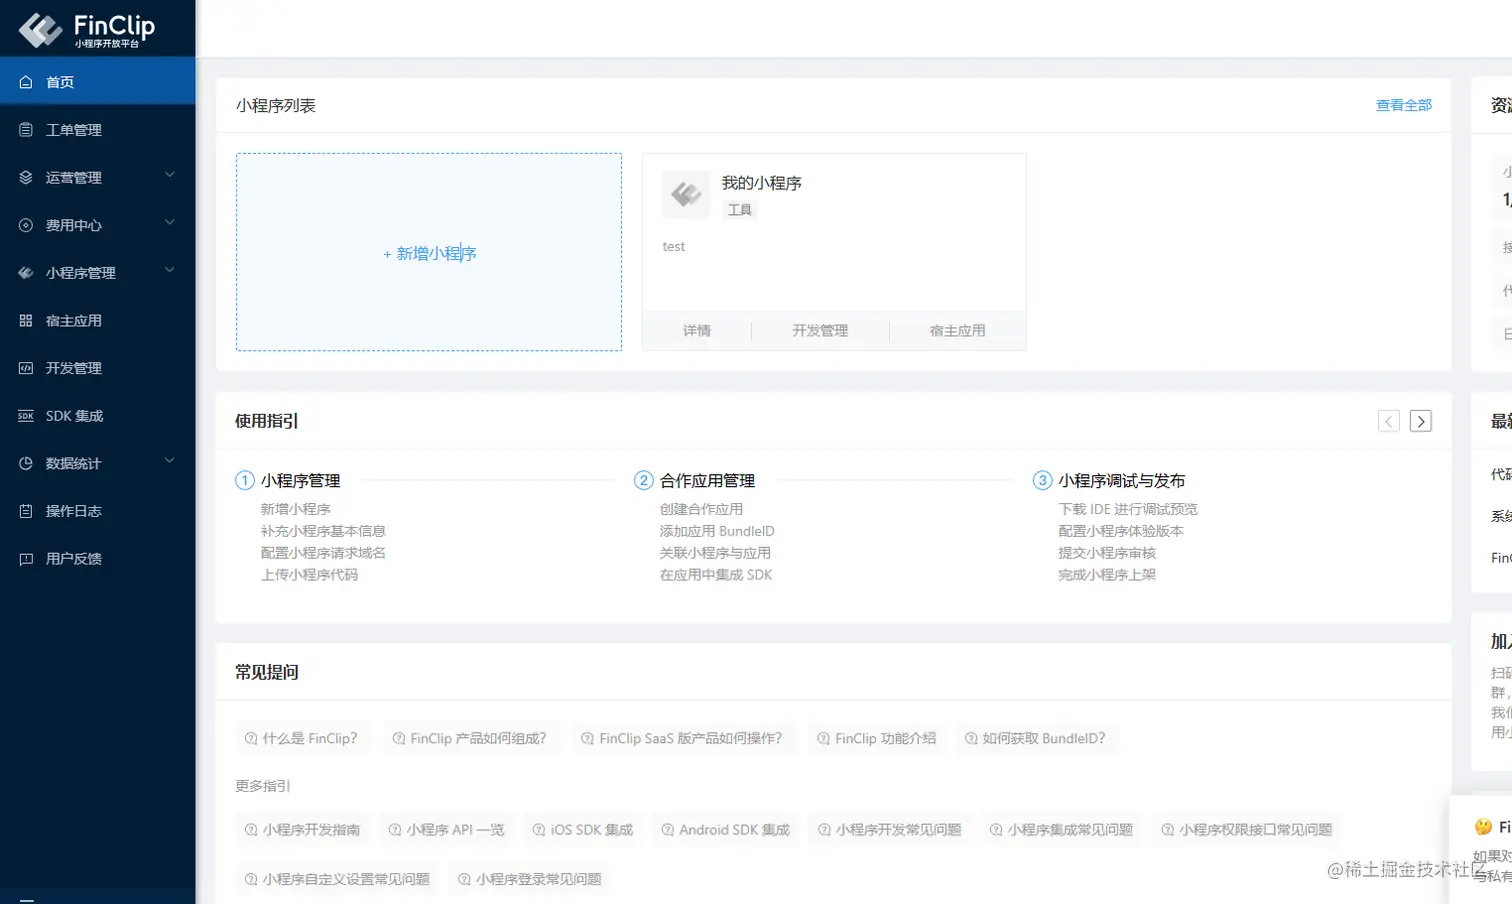1512x904 pixels.
Task: Click guide link 补充小程序基本信息
Action: 323,531
